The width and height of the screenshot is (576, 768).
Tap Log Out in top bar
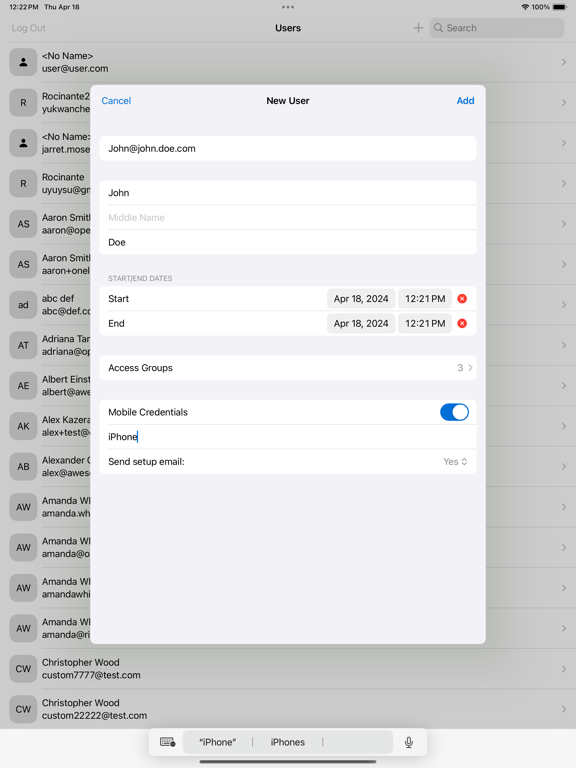click(28, 28)
